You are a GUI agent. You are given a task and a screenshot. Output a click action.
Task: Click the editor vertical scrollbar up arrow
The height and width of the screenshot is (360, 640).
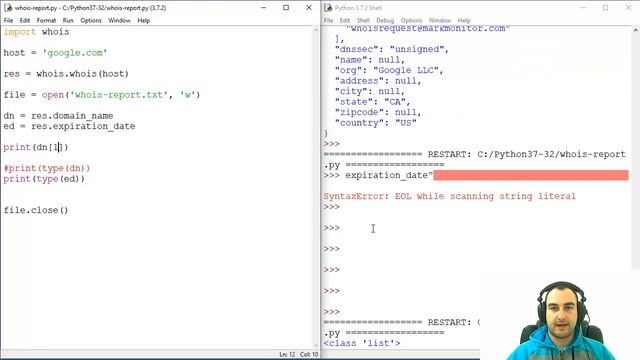(316, 30)
